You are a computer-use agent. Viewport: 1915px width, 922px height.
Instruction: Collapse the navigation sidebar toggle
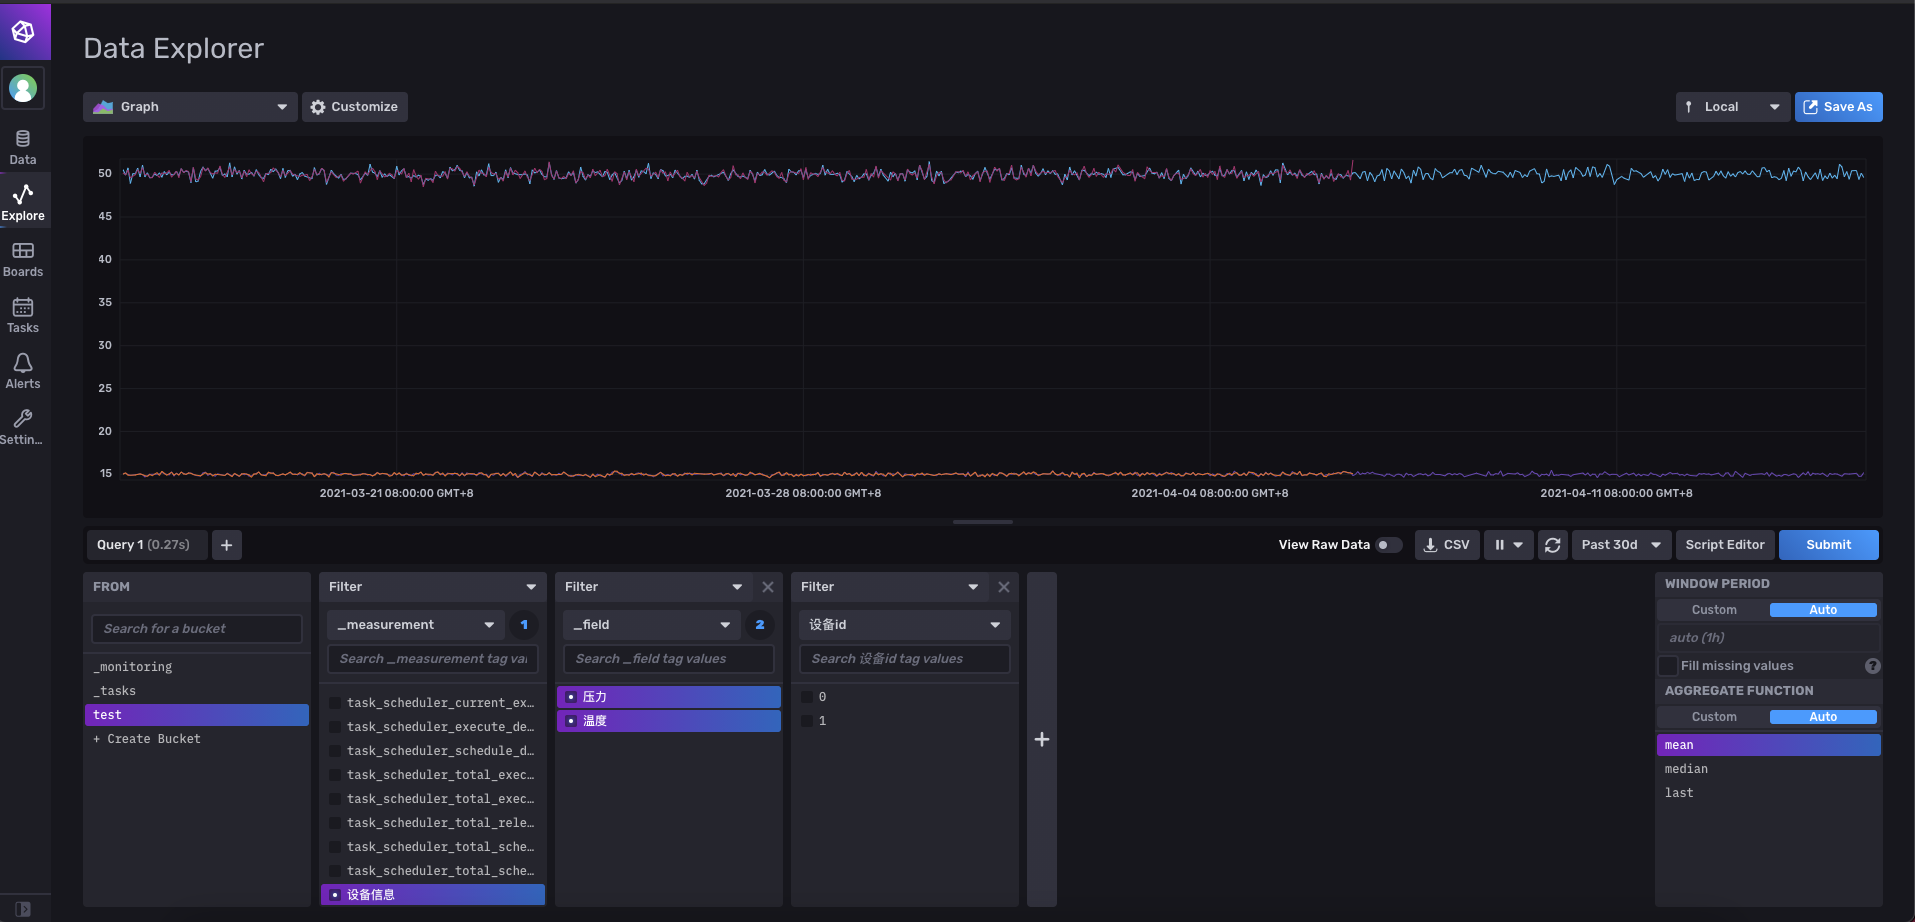coord(23,909)
